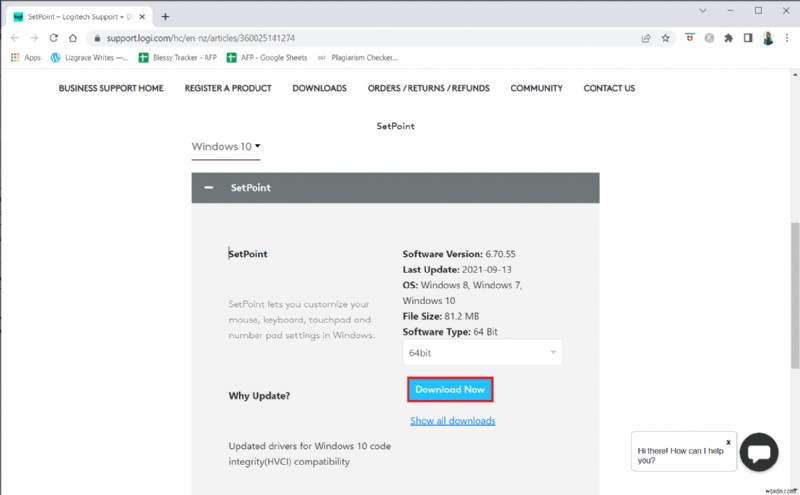Open the Extensions puzzle icon
Viewport: 800px width, 495px height.
(729, 38)
